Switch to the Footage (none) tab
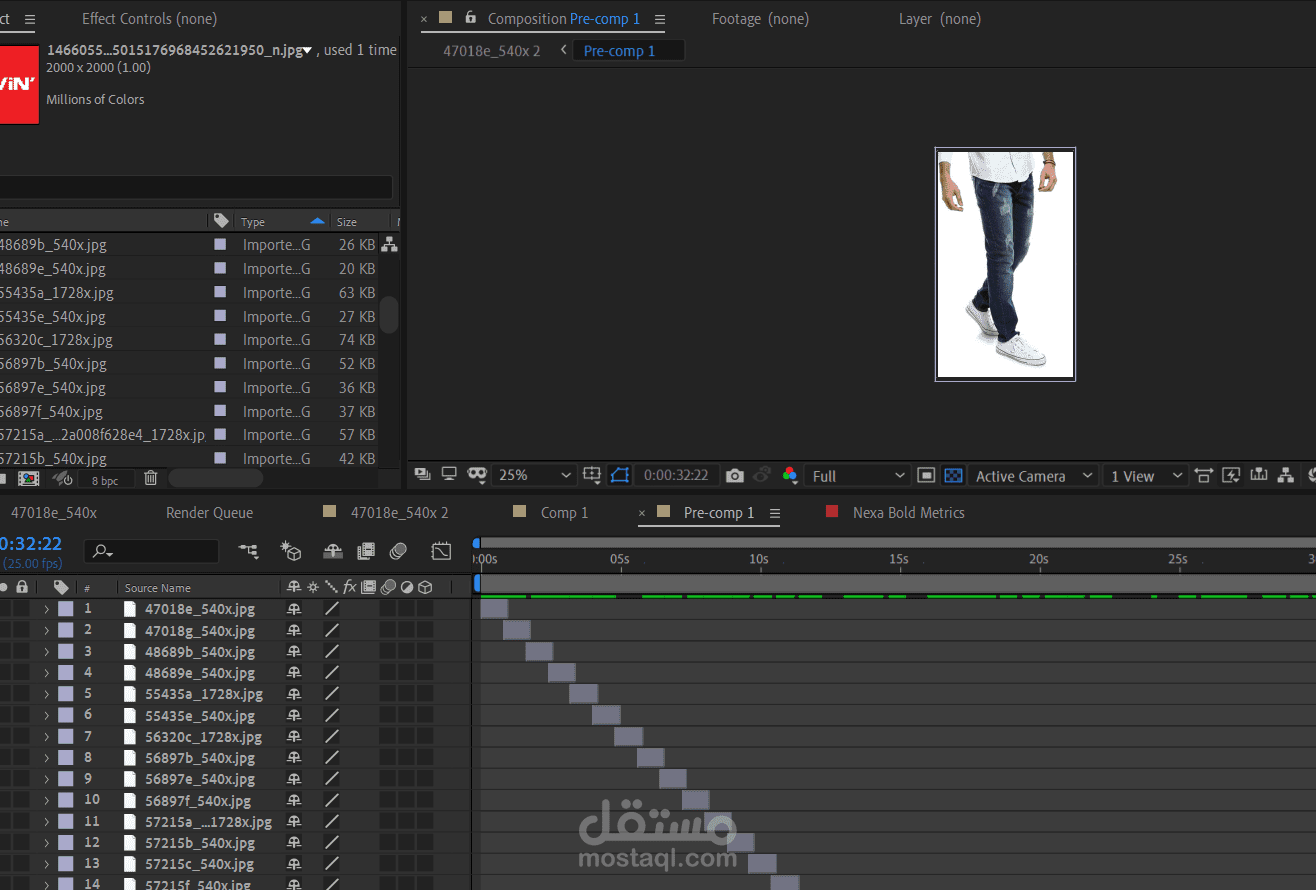 point(760,19)
